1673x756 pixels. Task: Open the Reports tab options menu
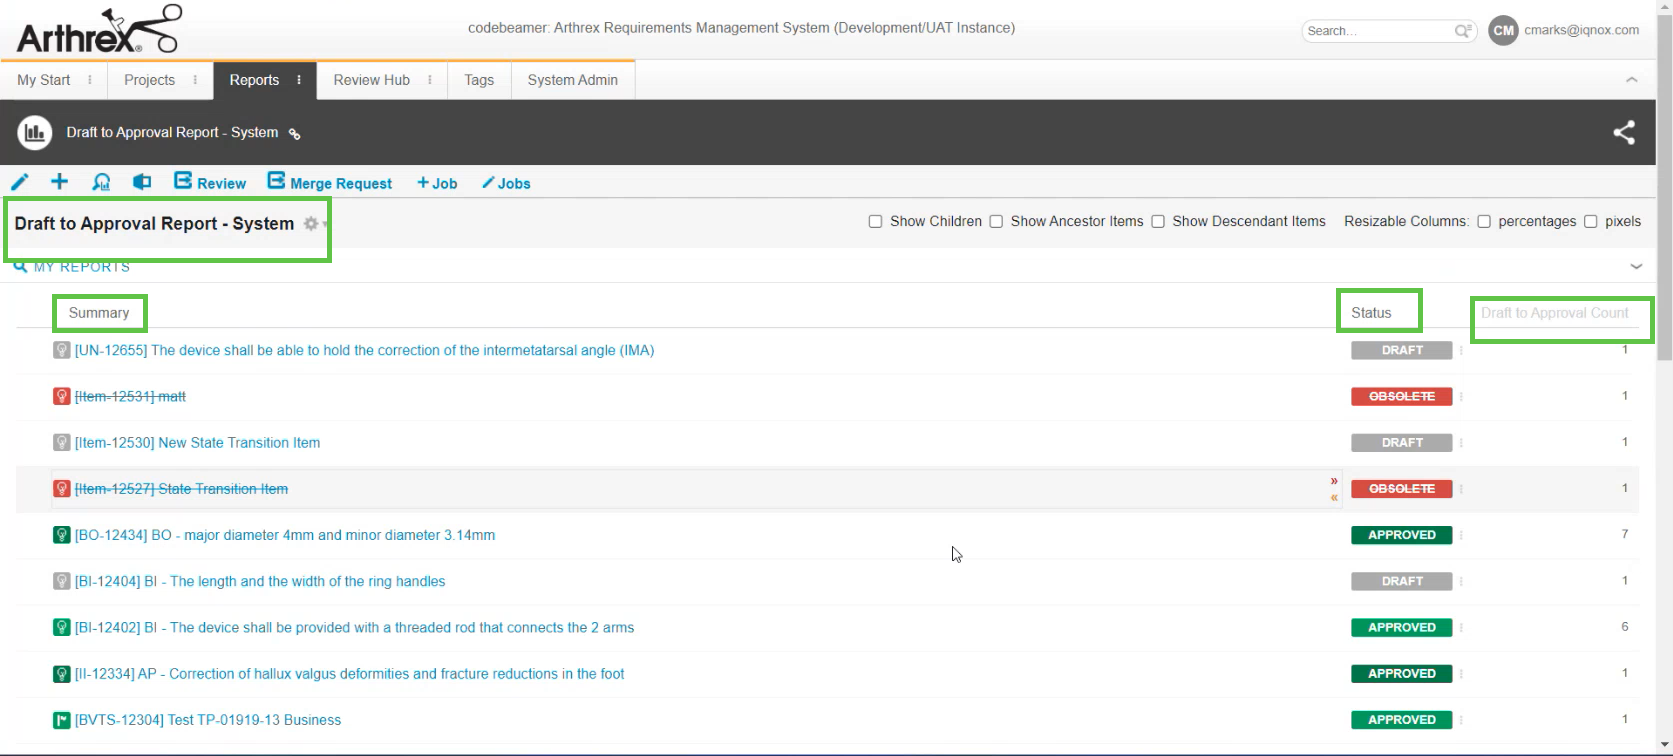(x=299, y=80)
